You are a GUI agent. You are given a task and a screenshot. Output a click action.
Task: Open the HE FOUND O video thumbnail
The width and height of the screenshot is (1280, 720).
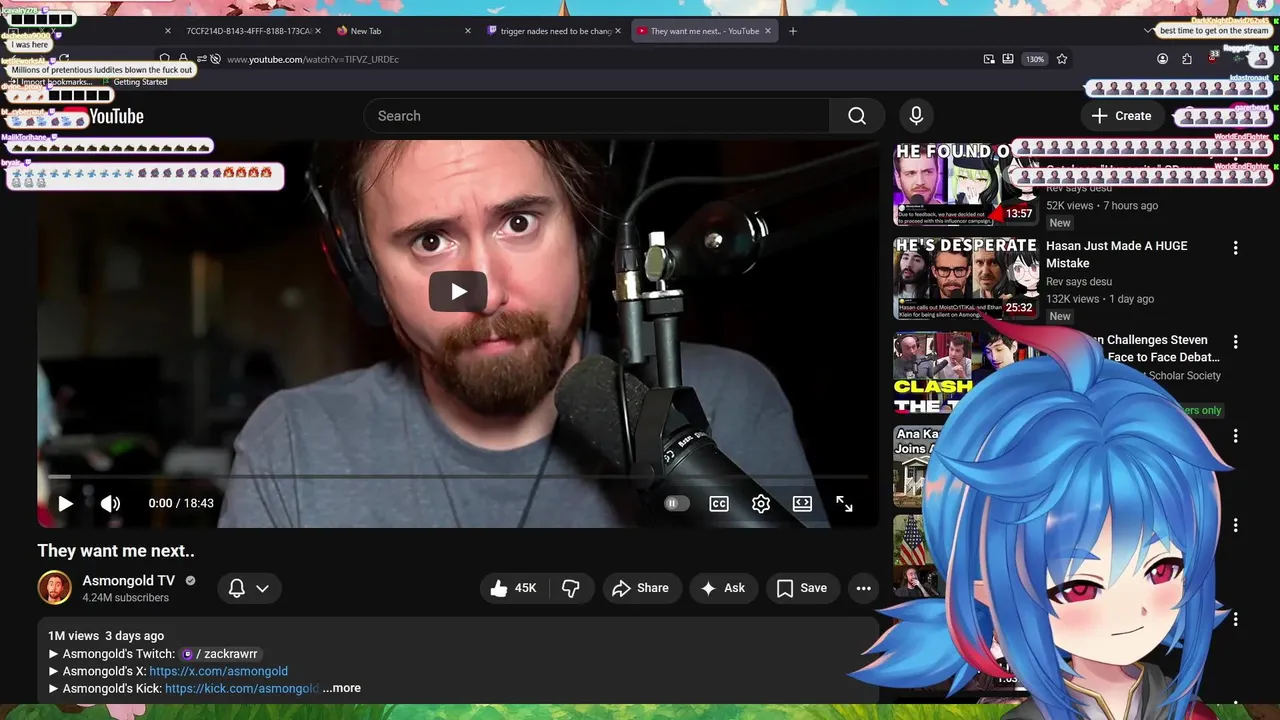(965, 185)
